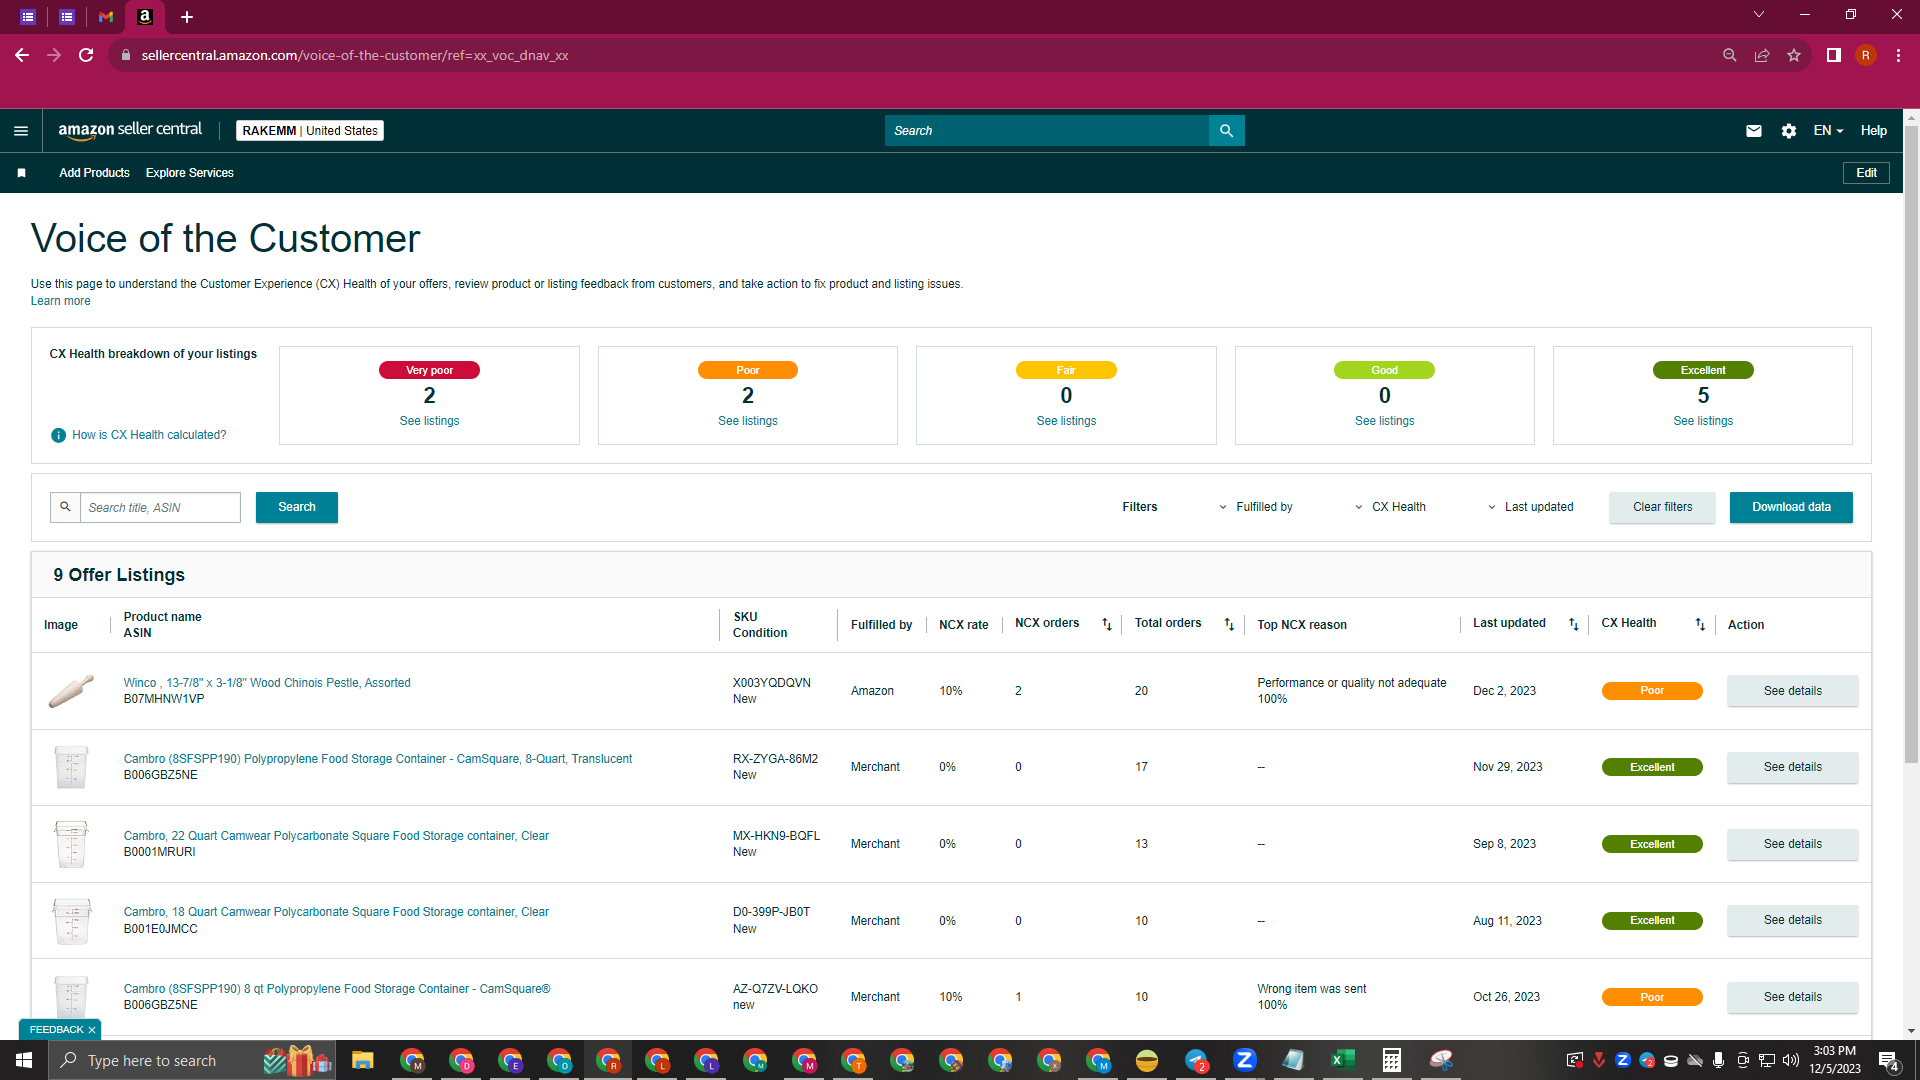Open the EN language dropdown

pos(1828,131)
